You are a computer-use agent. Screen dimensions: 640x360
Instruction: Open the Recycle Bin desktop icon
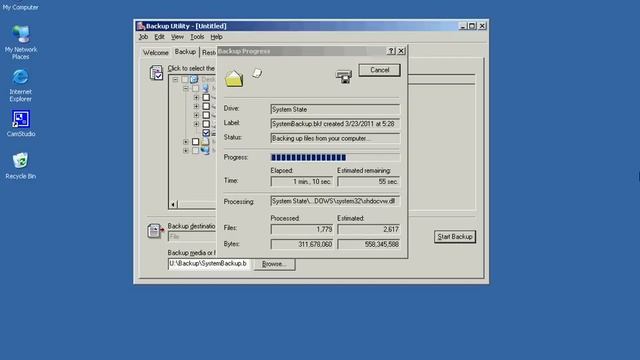pos(20,166)
